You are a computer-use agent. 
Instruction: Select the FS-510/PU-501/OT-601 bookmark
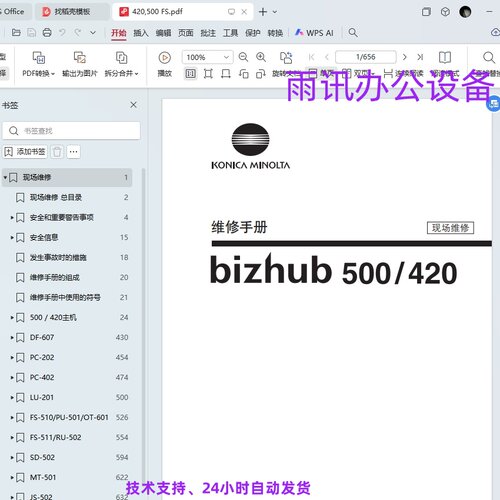click(x=69, y=417)
